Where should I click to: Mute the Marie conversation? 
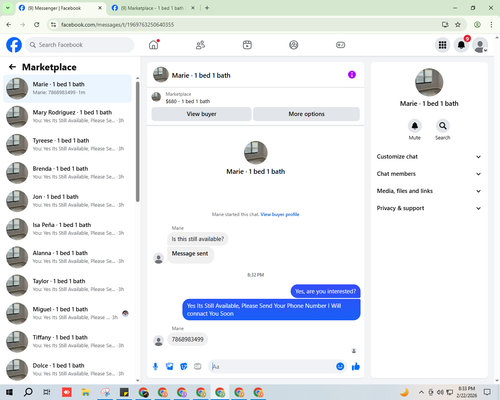[415, 126]
